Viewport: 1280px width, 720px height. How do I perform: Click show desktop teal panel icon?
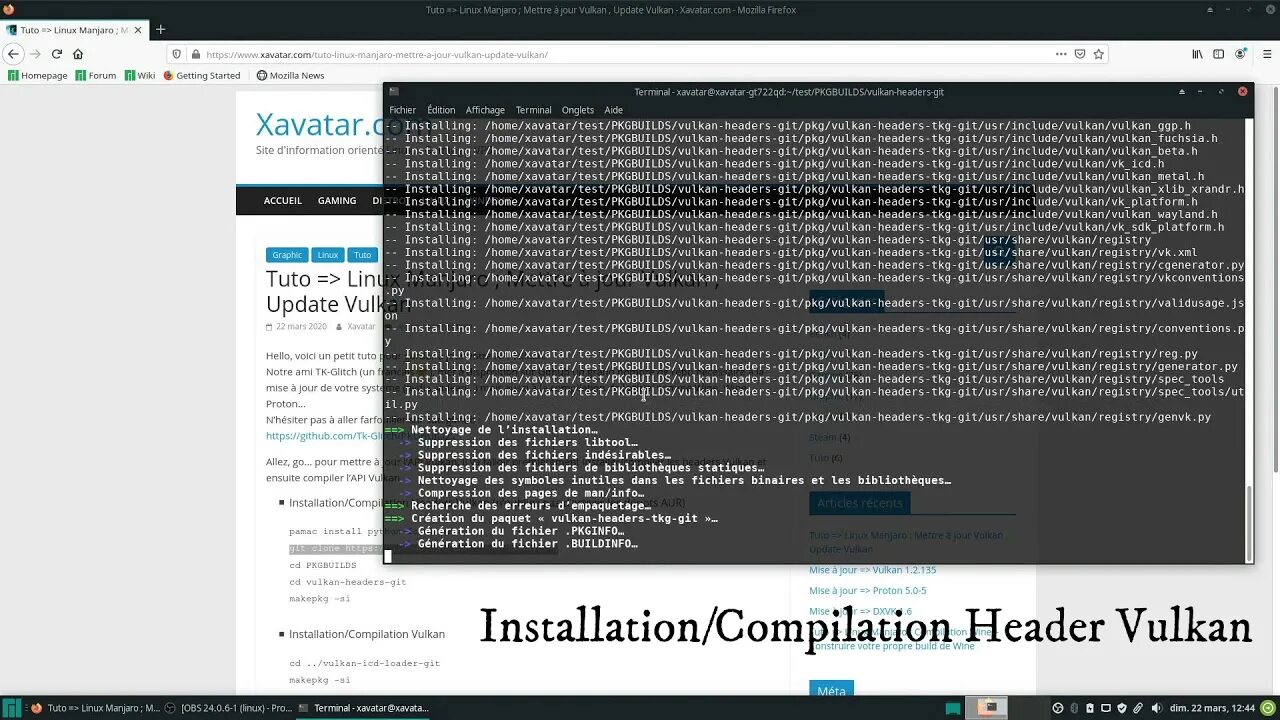[x=954, y=708]
